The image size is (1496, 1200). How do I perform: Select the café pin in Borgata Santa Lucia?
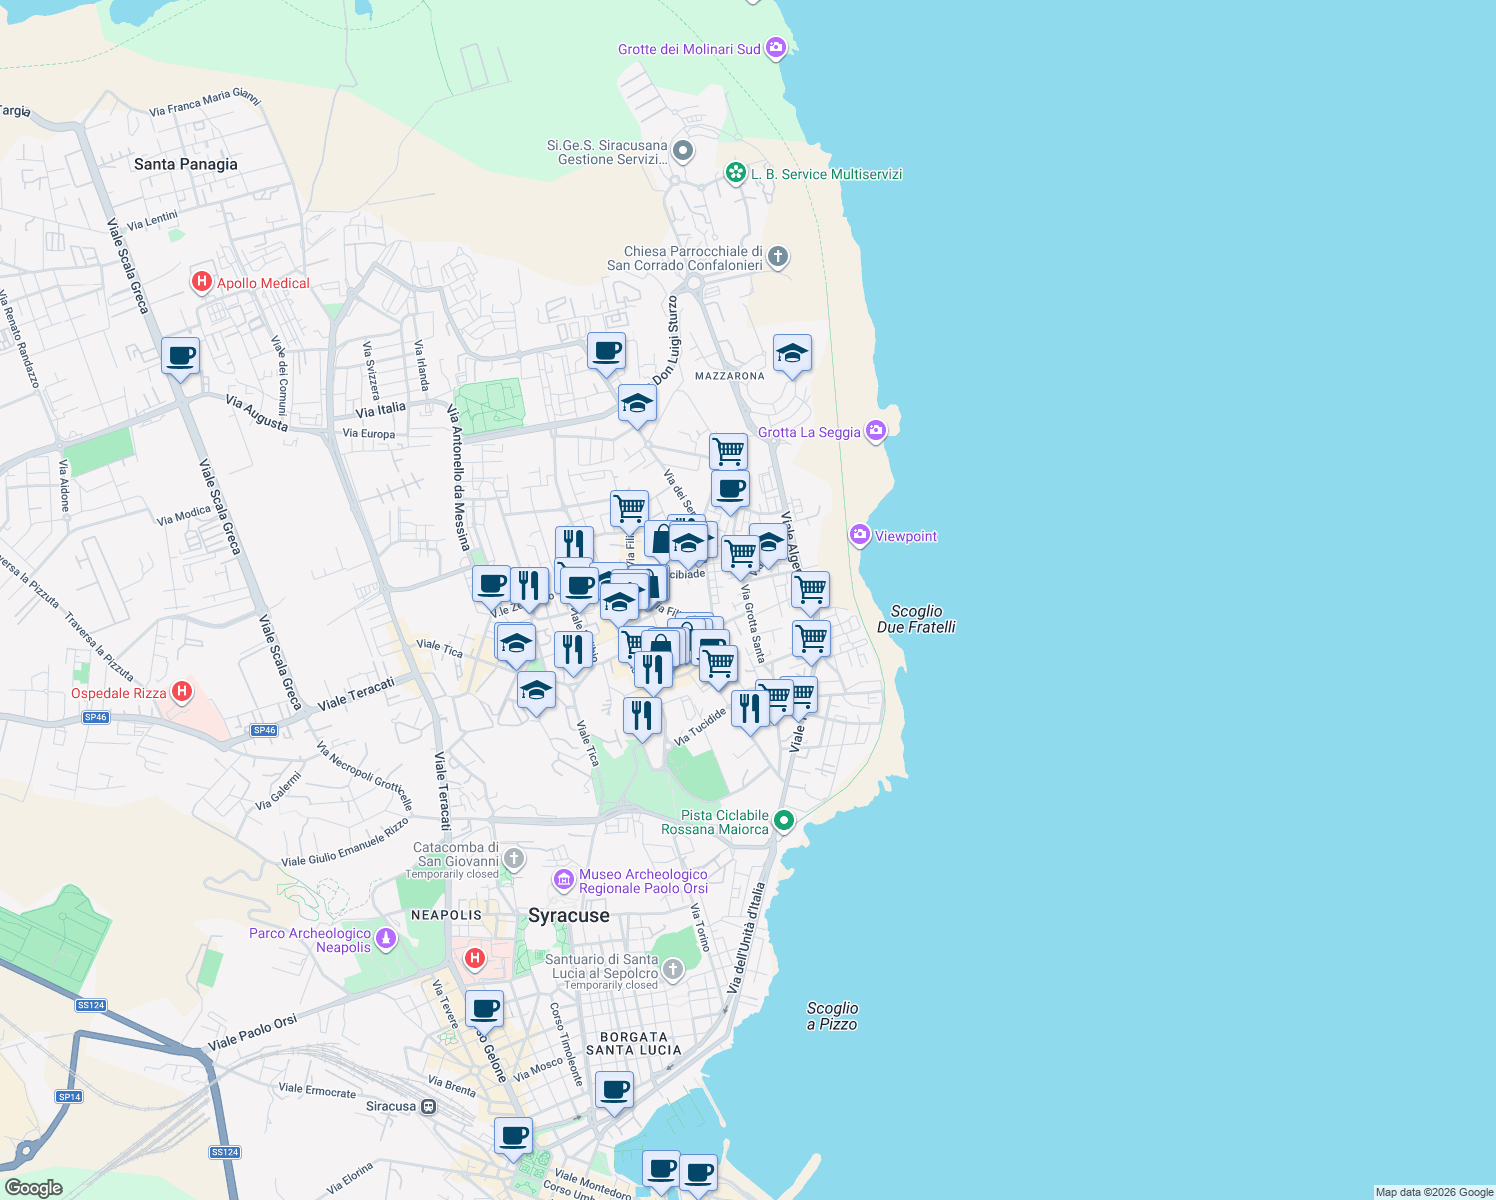614,1088
